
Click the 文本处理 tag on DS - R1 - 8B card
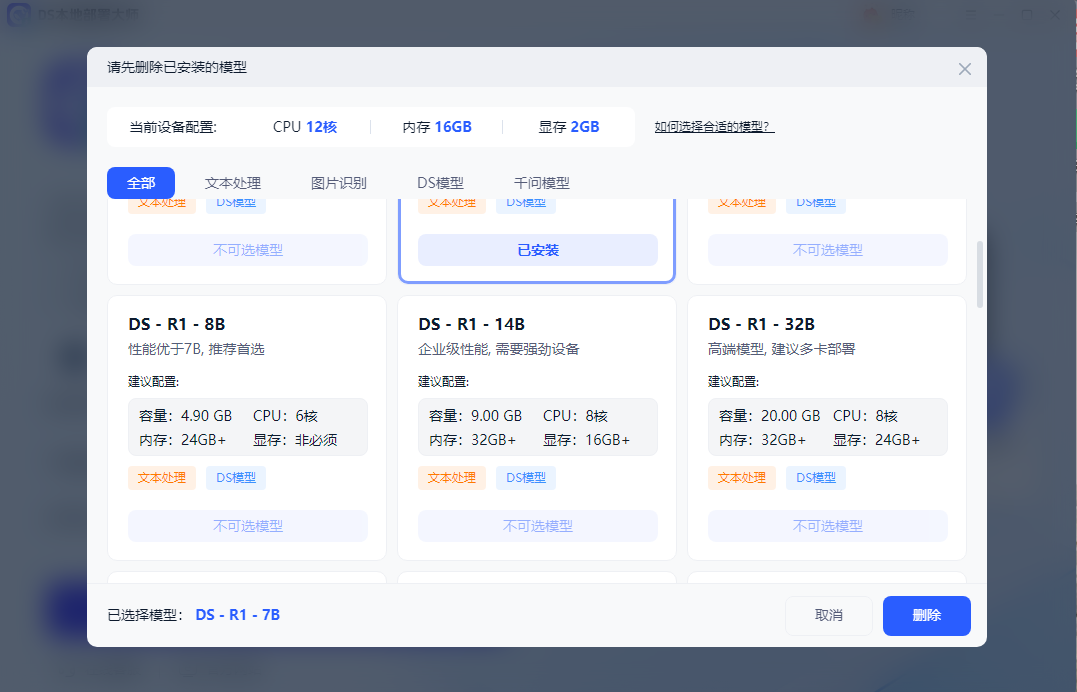(x=161, y=477)
